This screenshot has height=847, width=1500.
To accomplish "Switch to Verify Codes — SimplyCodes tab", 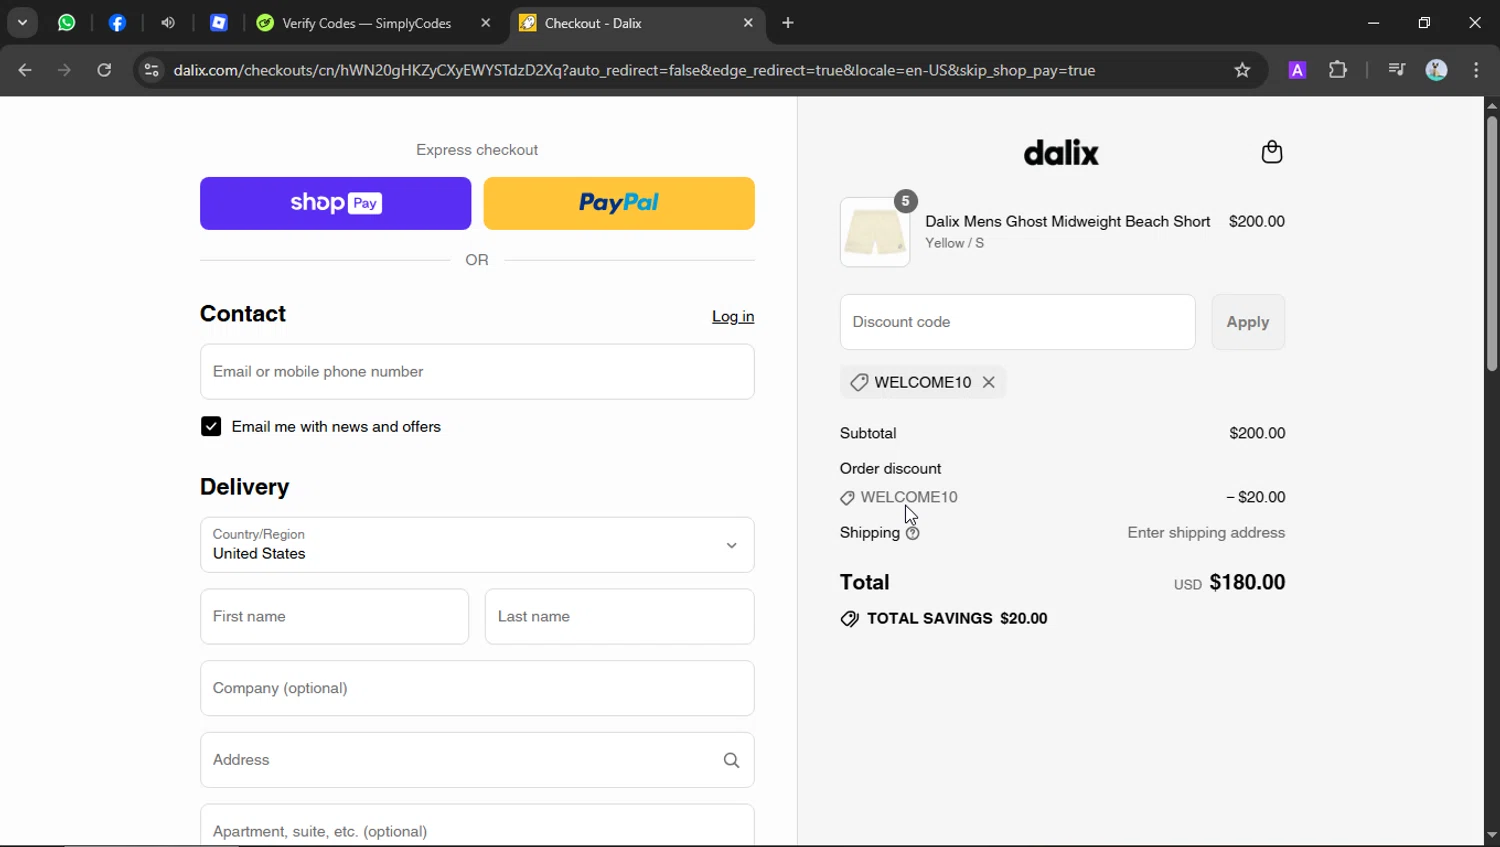I will click(x=366, y=23).
